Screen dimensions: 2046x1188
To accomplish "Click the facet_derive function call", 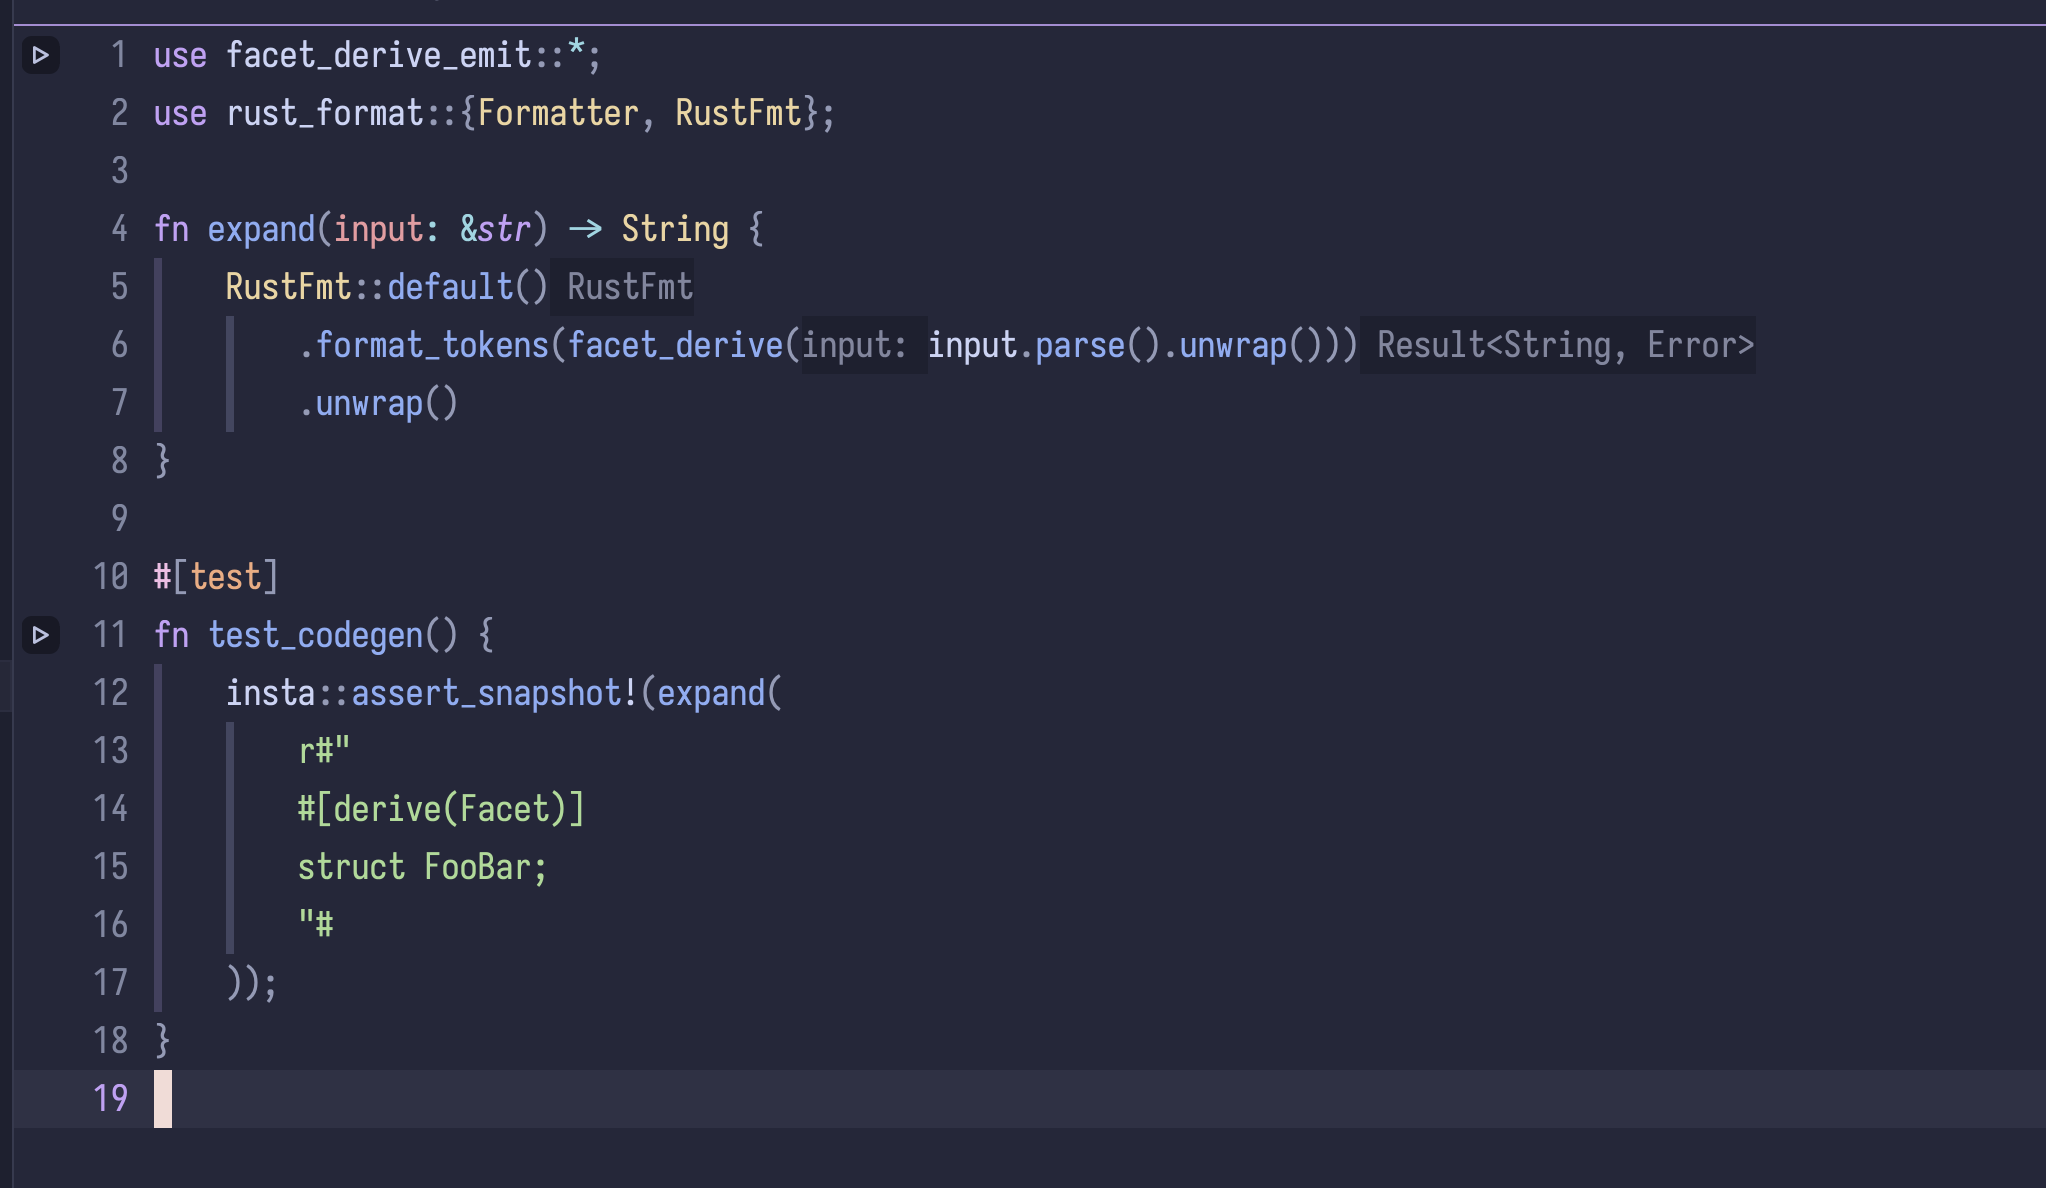I will tap(675, 346).
